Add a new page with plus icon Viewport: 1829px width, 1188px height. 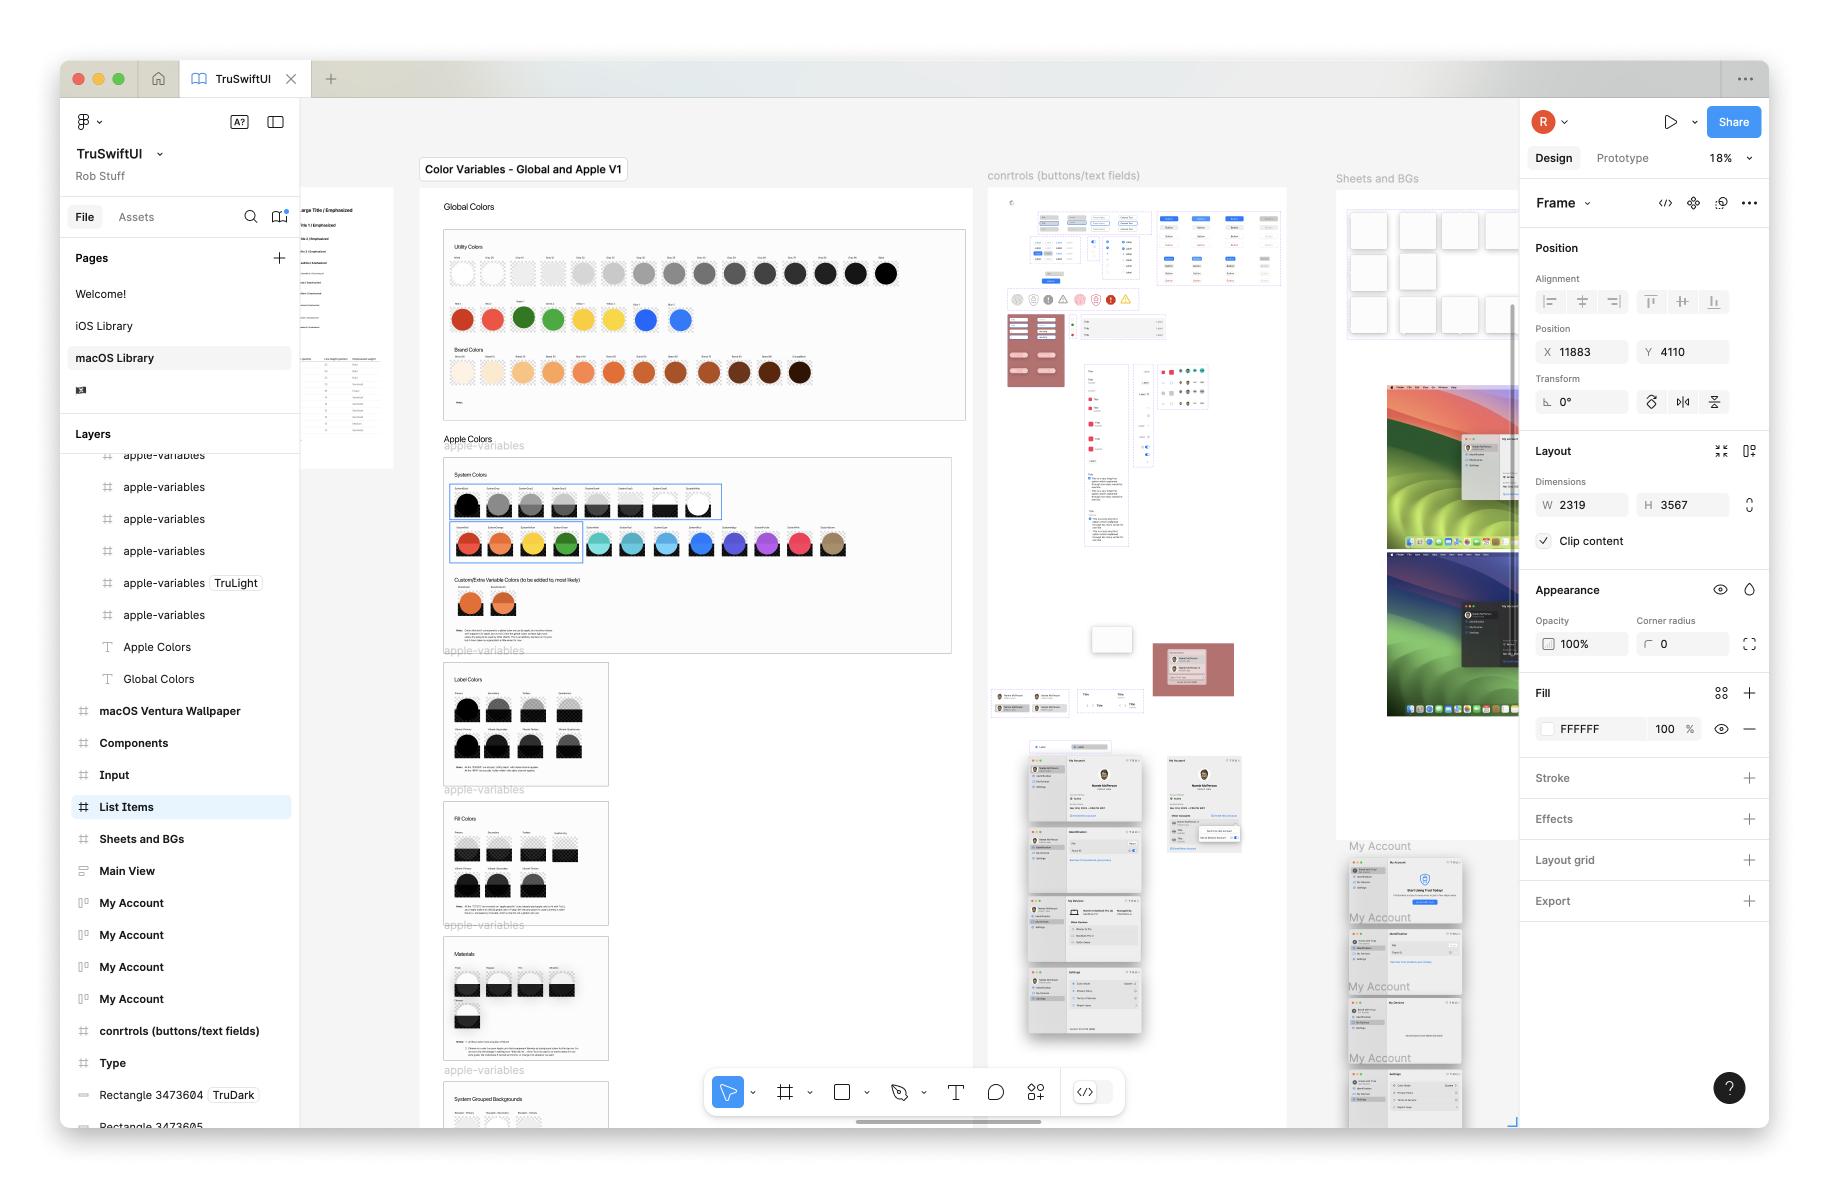click(279, 258)
